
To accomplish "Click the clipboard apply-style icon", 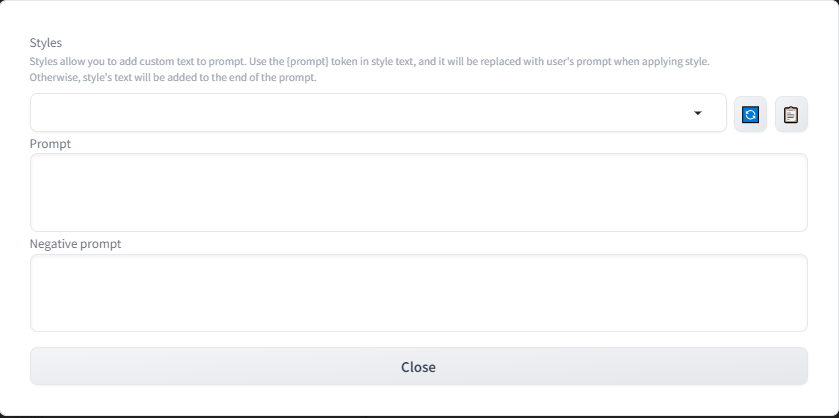I will pos(791,114).
